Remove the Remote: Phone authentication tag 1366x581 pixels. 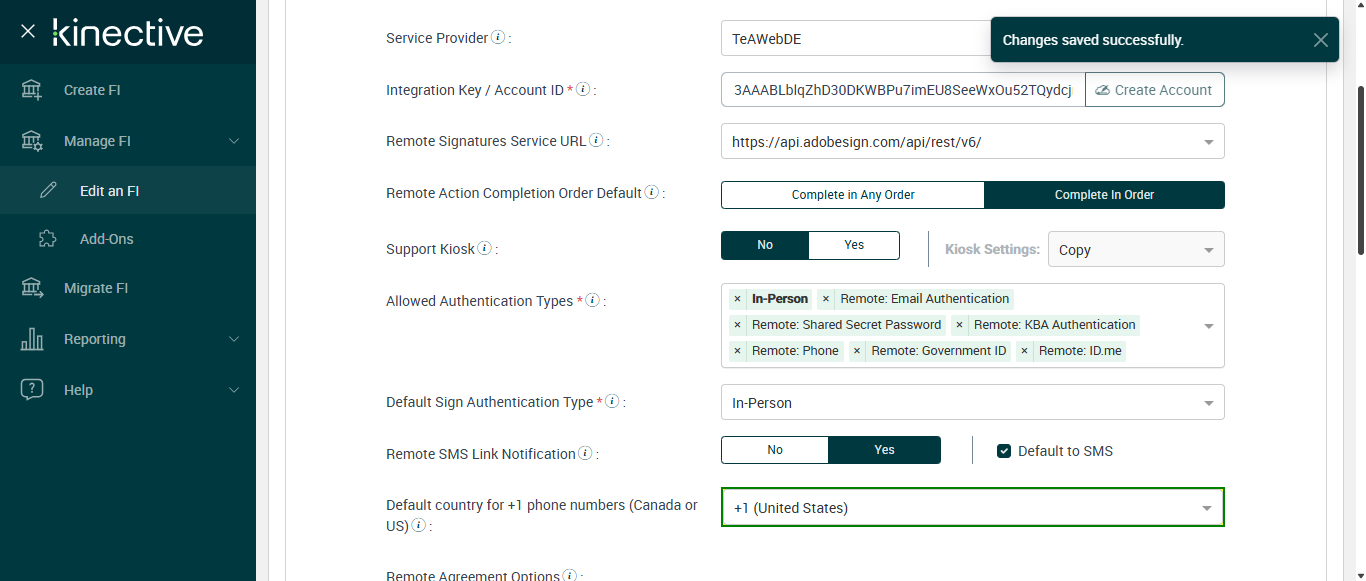737,351
